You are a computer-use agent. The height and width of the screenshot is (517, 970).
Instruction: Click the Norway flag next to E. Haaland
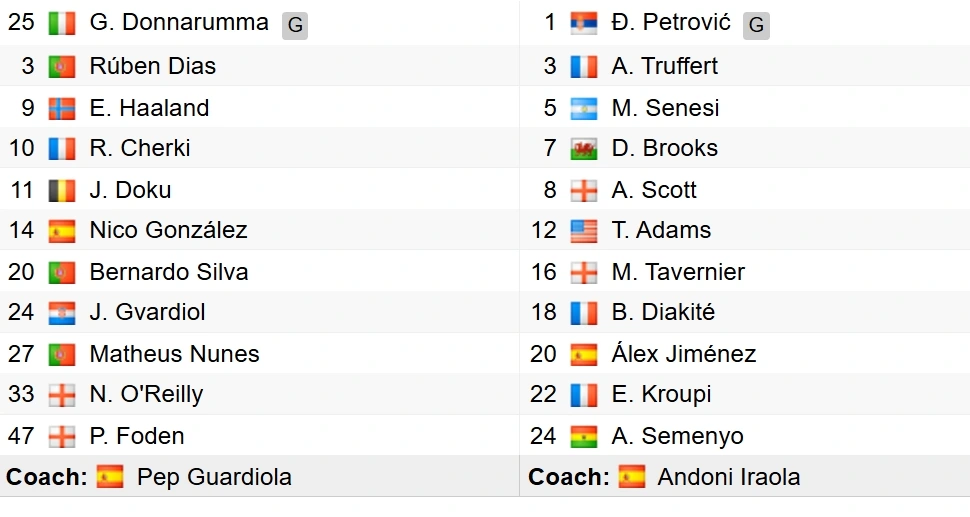tap(61, 108)
